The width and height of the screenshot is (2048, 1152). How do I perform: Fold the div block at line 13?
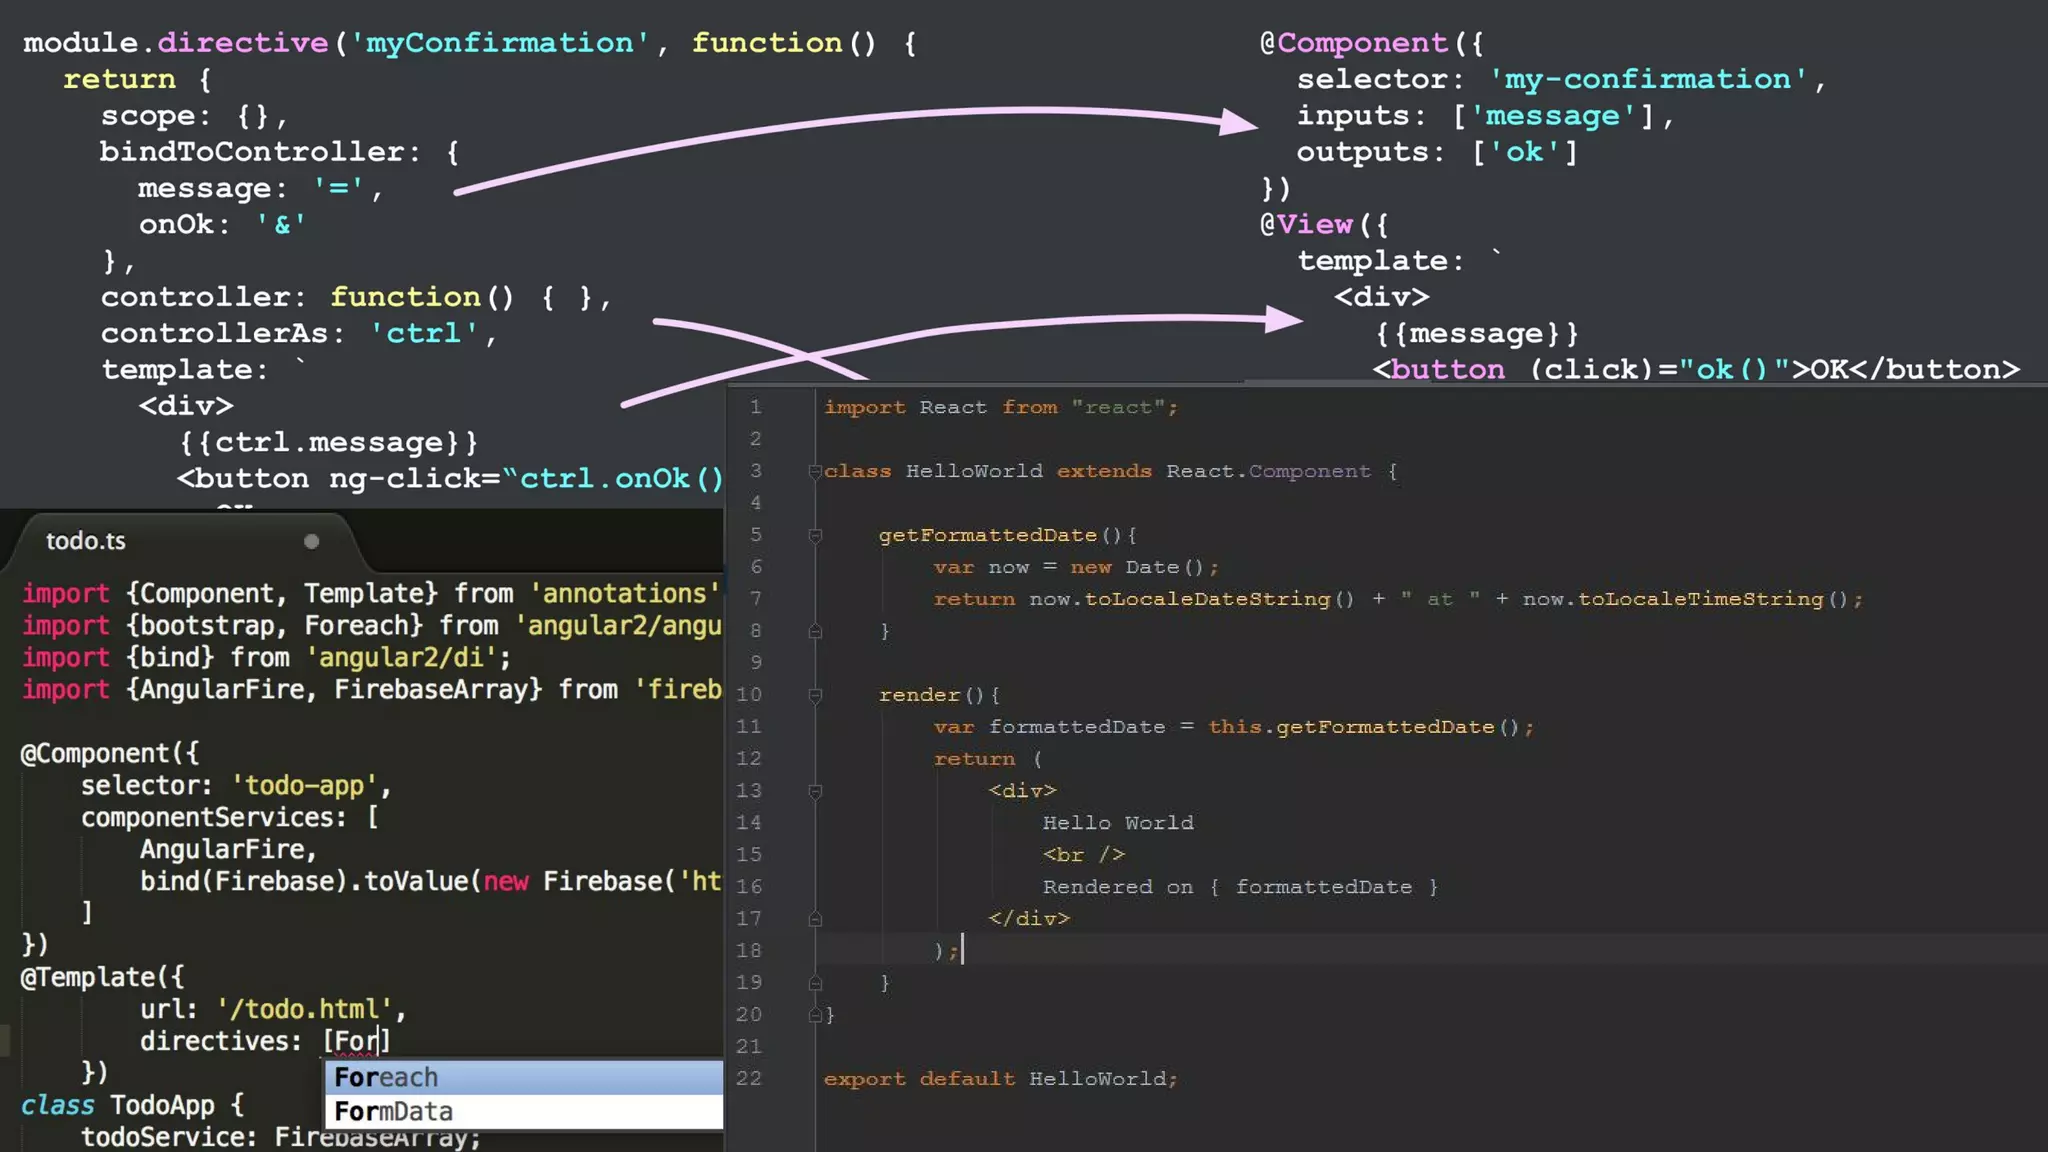click(815, 791)
